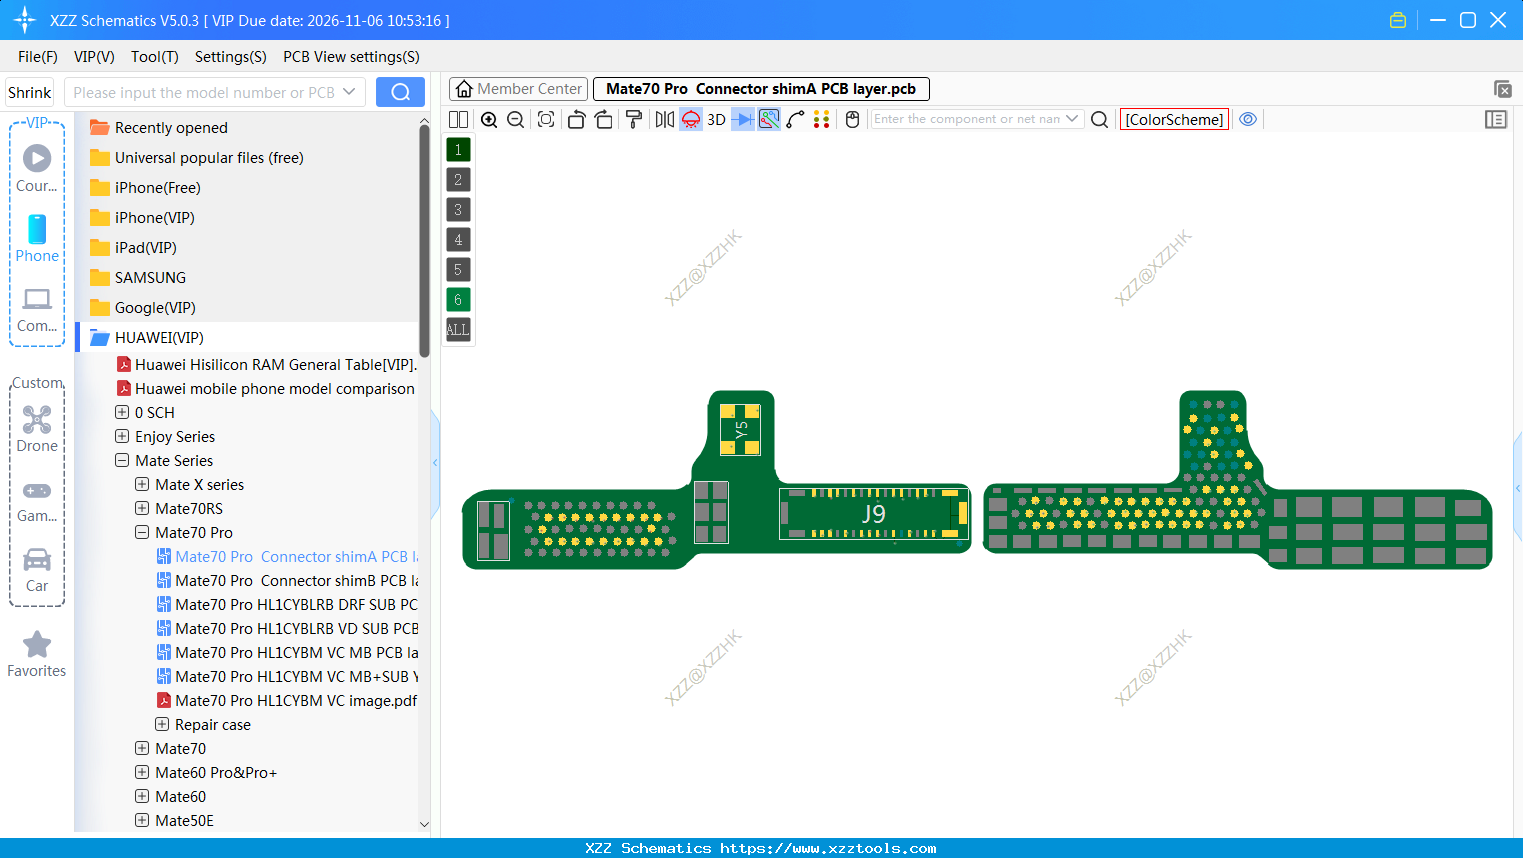
Task: Open the Tool(T) menu
Action: tap(155, 57)
